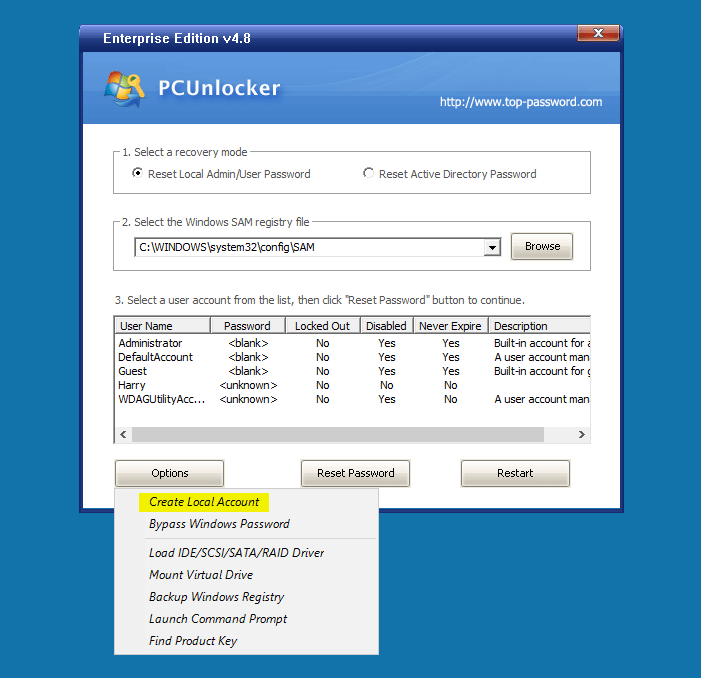Click Guest's 'Built-in account for' description
Viewport: 701px width, 678px height.
coord(542,371)
